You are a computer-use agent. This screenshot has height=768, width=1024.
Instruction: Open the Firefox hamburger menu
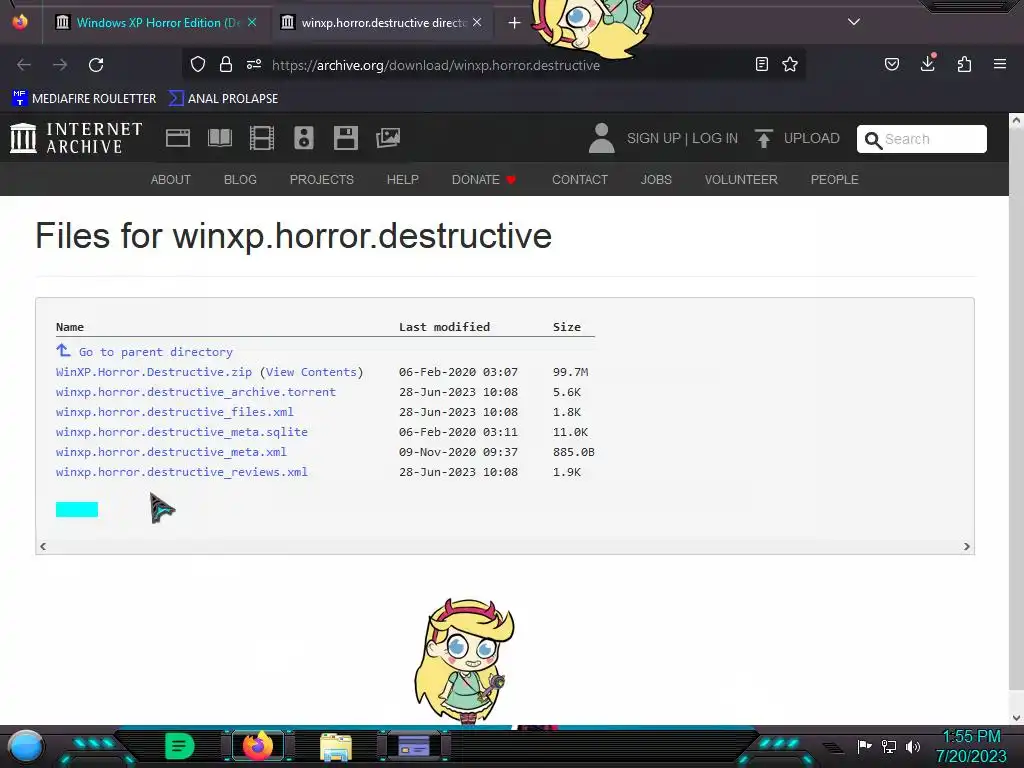(x=1000, y=64)
